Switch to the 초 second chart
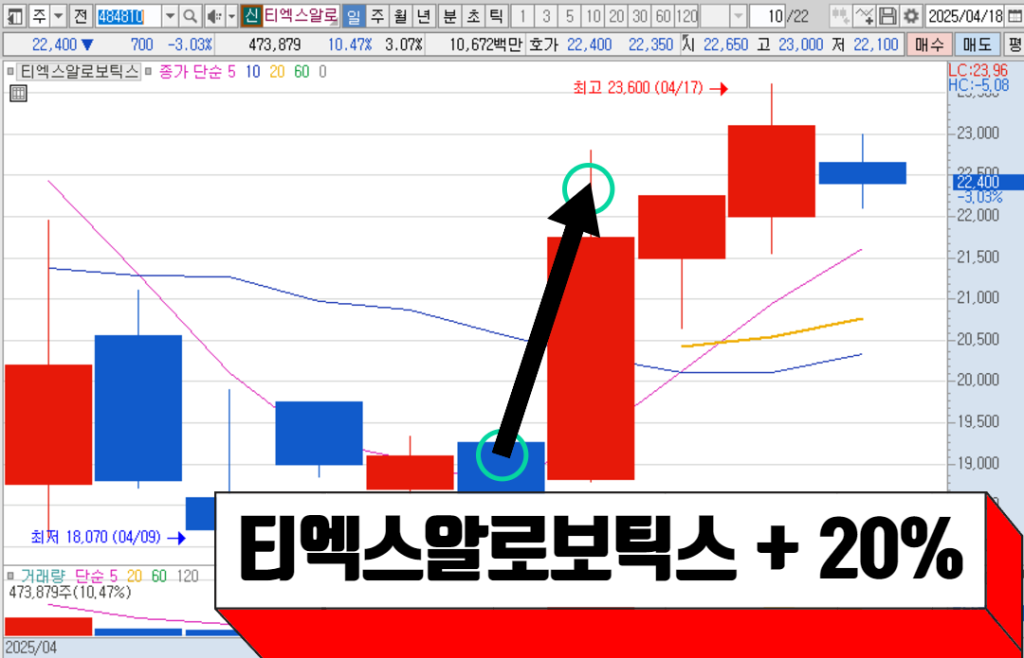1024x658 pixels. pos(472,15)
